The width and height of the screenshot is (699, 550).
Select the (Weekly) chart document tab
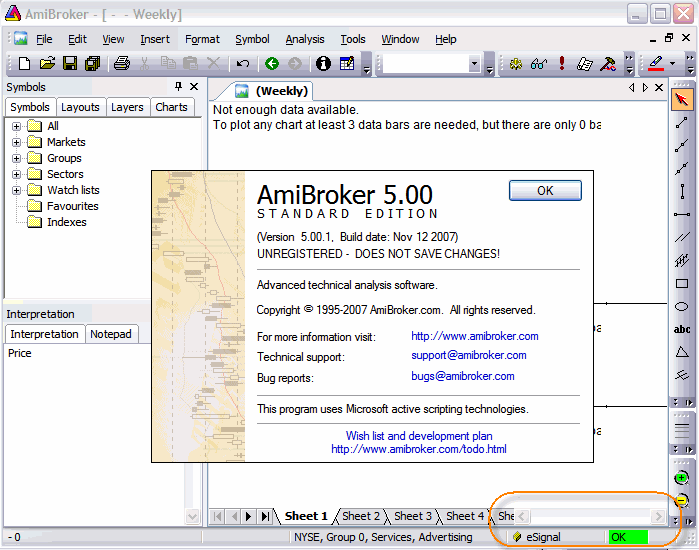pos(272,91)
